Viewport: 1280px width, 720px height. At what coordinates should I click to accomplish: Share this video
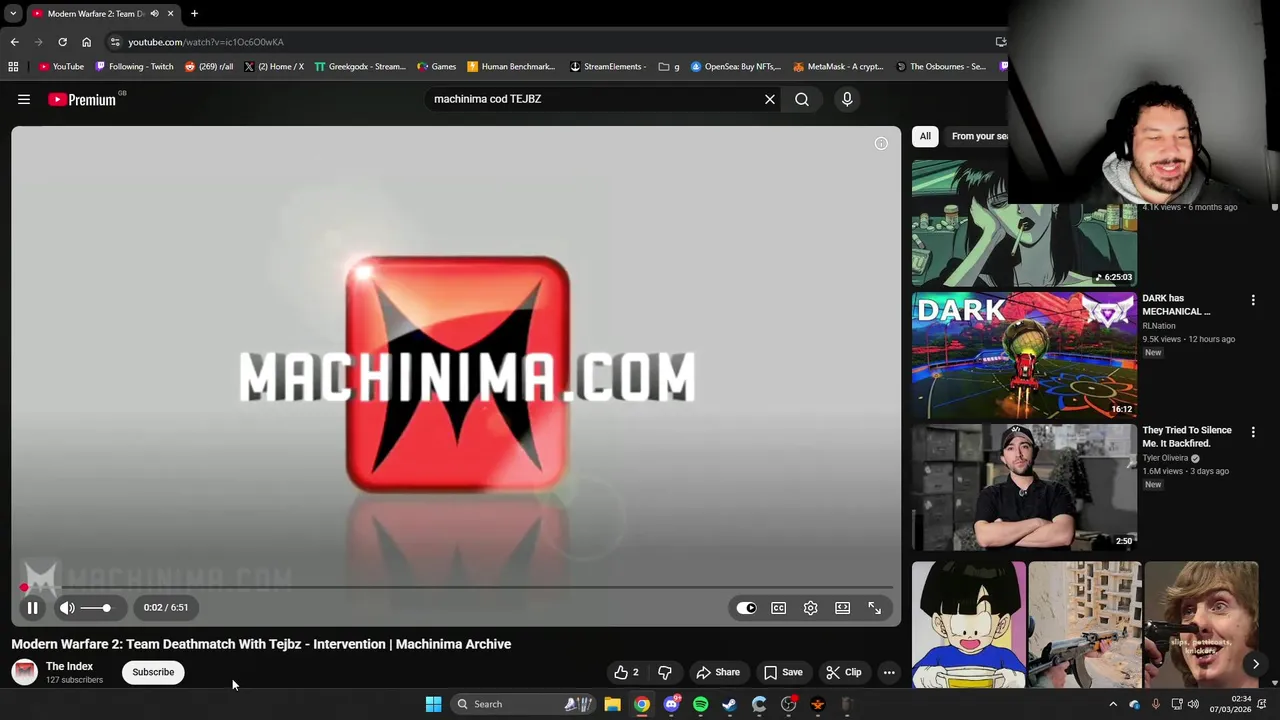pyautogui.click(x=718, y=672)
